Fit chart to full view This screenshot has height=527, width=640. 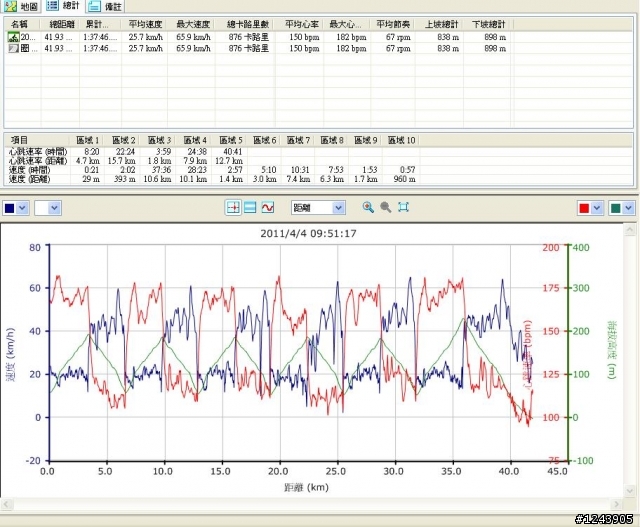point(403,208)
